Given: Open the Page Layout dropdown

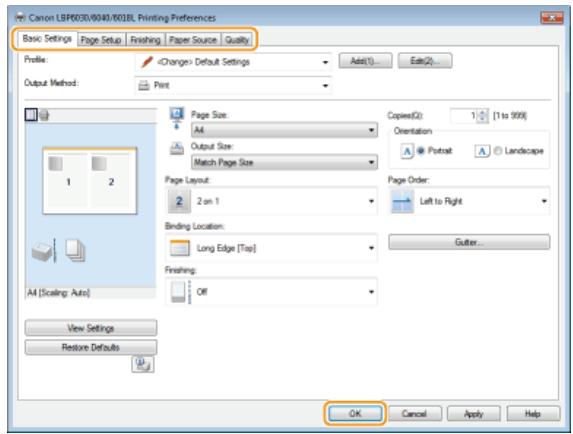Looking at the screenshot, I should 271,201.
